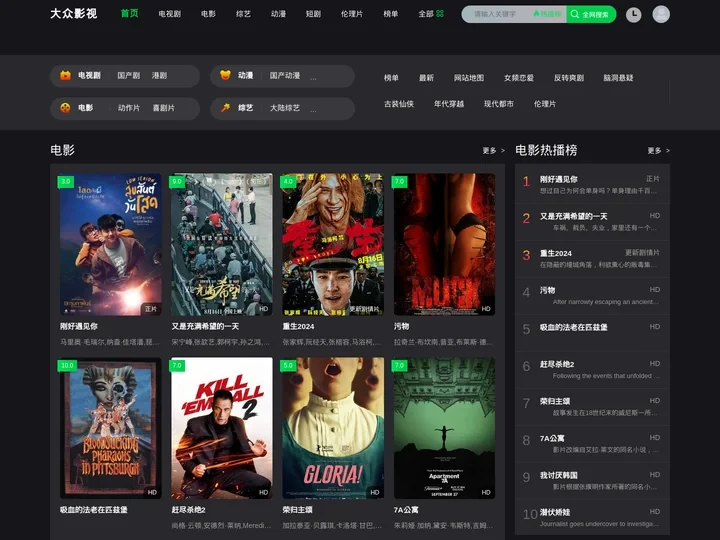Viewport: 720px width, 540px height.
Task: Click the 港剧 subcategory link
Action: tap(159, 75)
